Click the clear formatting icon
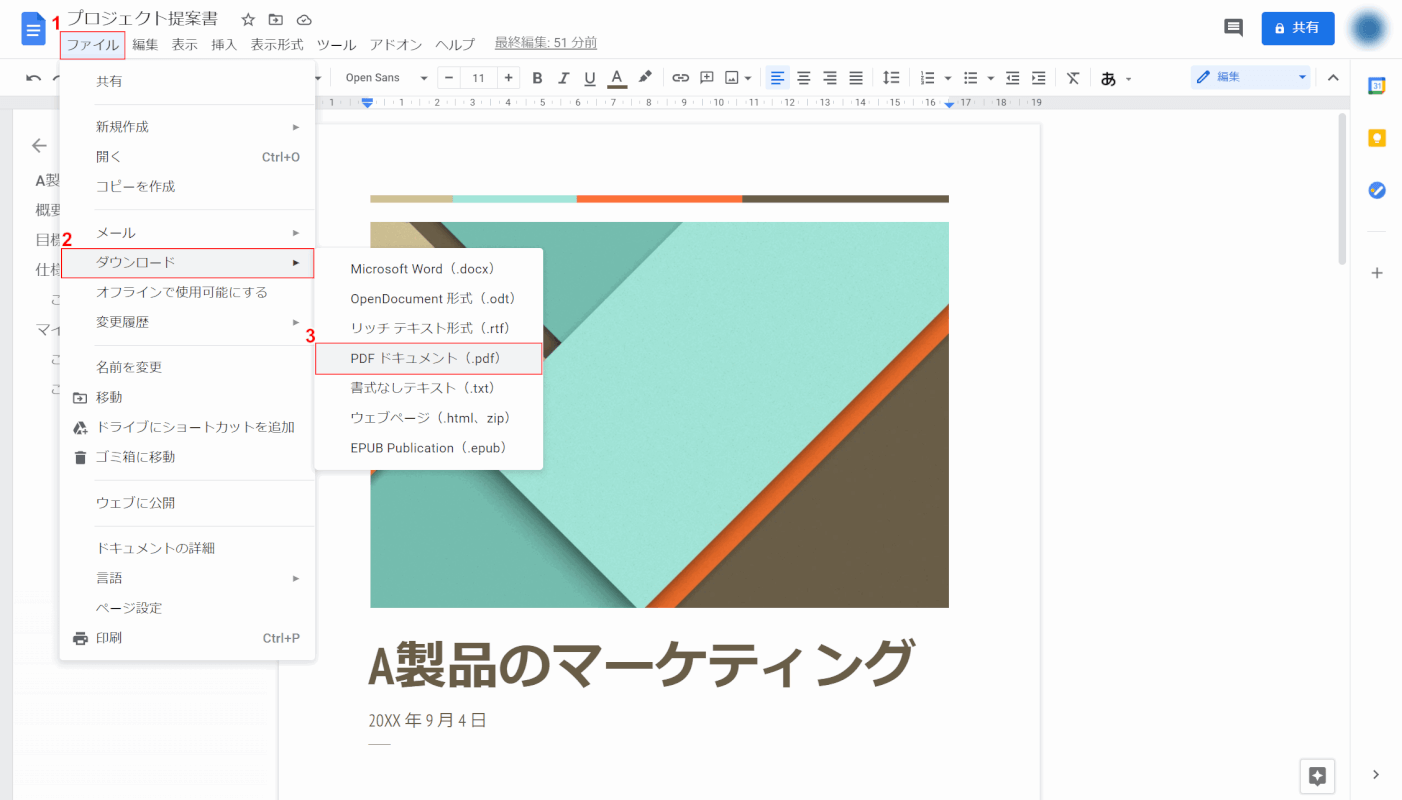This screenshot has width=1402, height=800. [x=1073, y=78]
